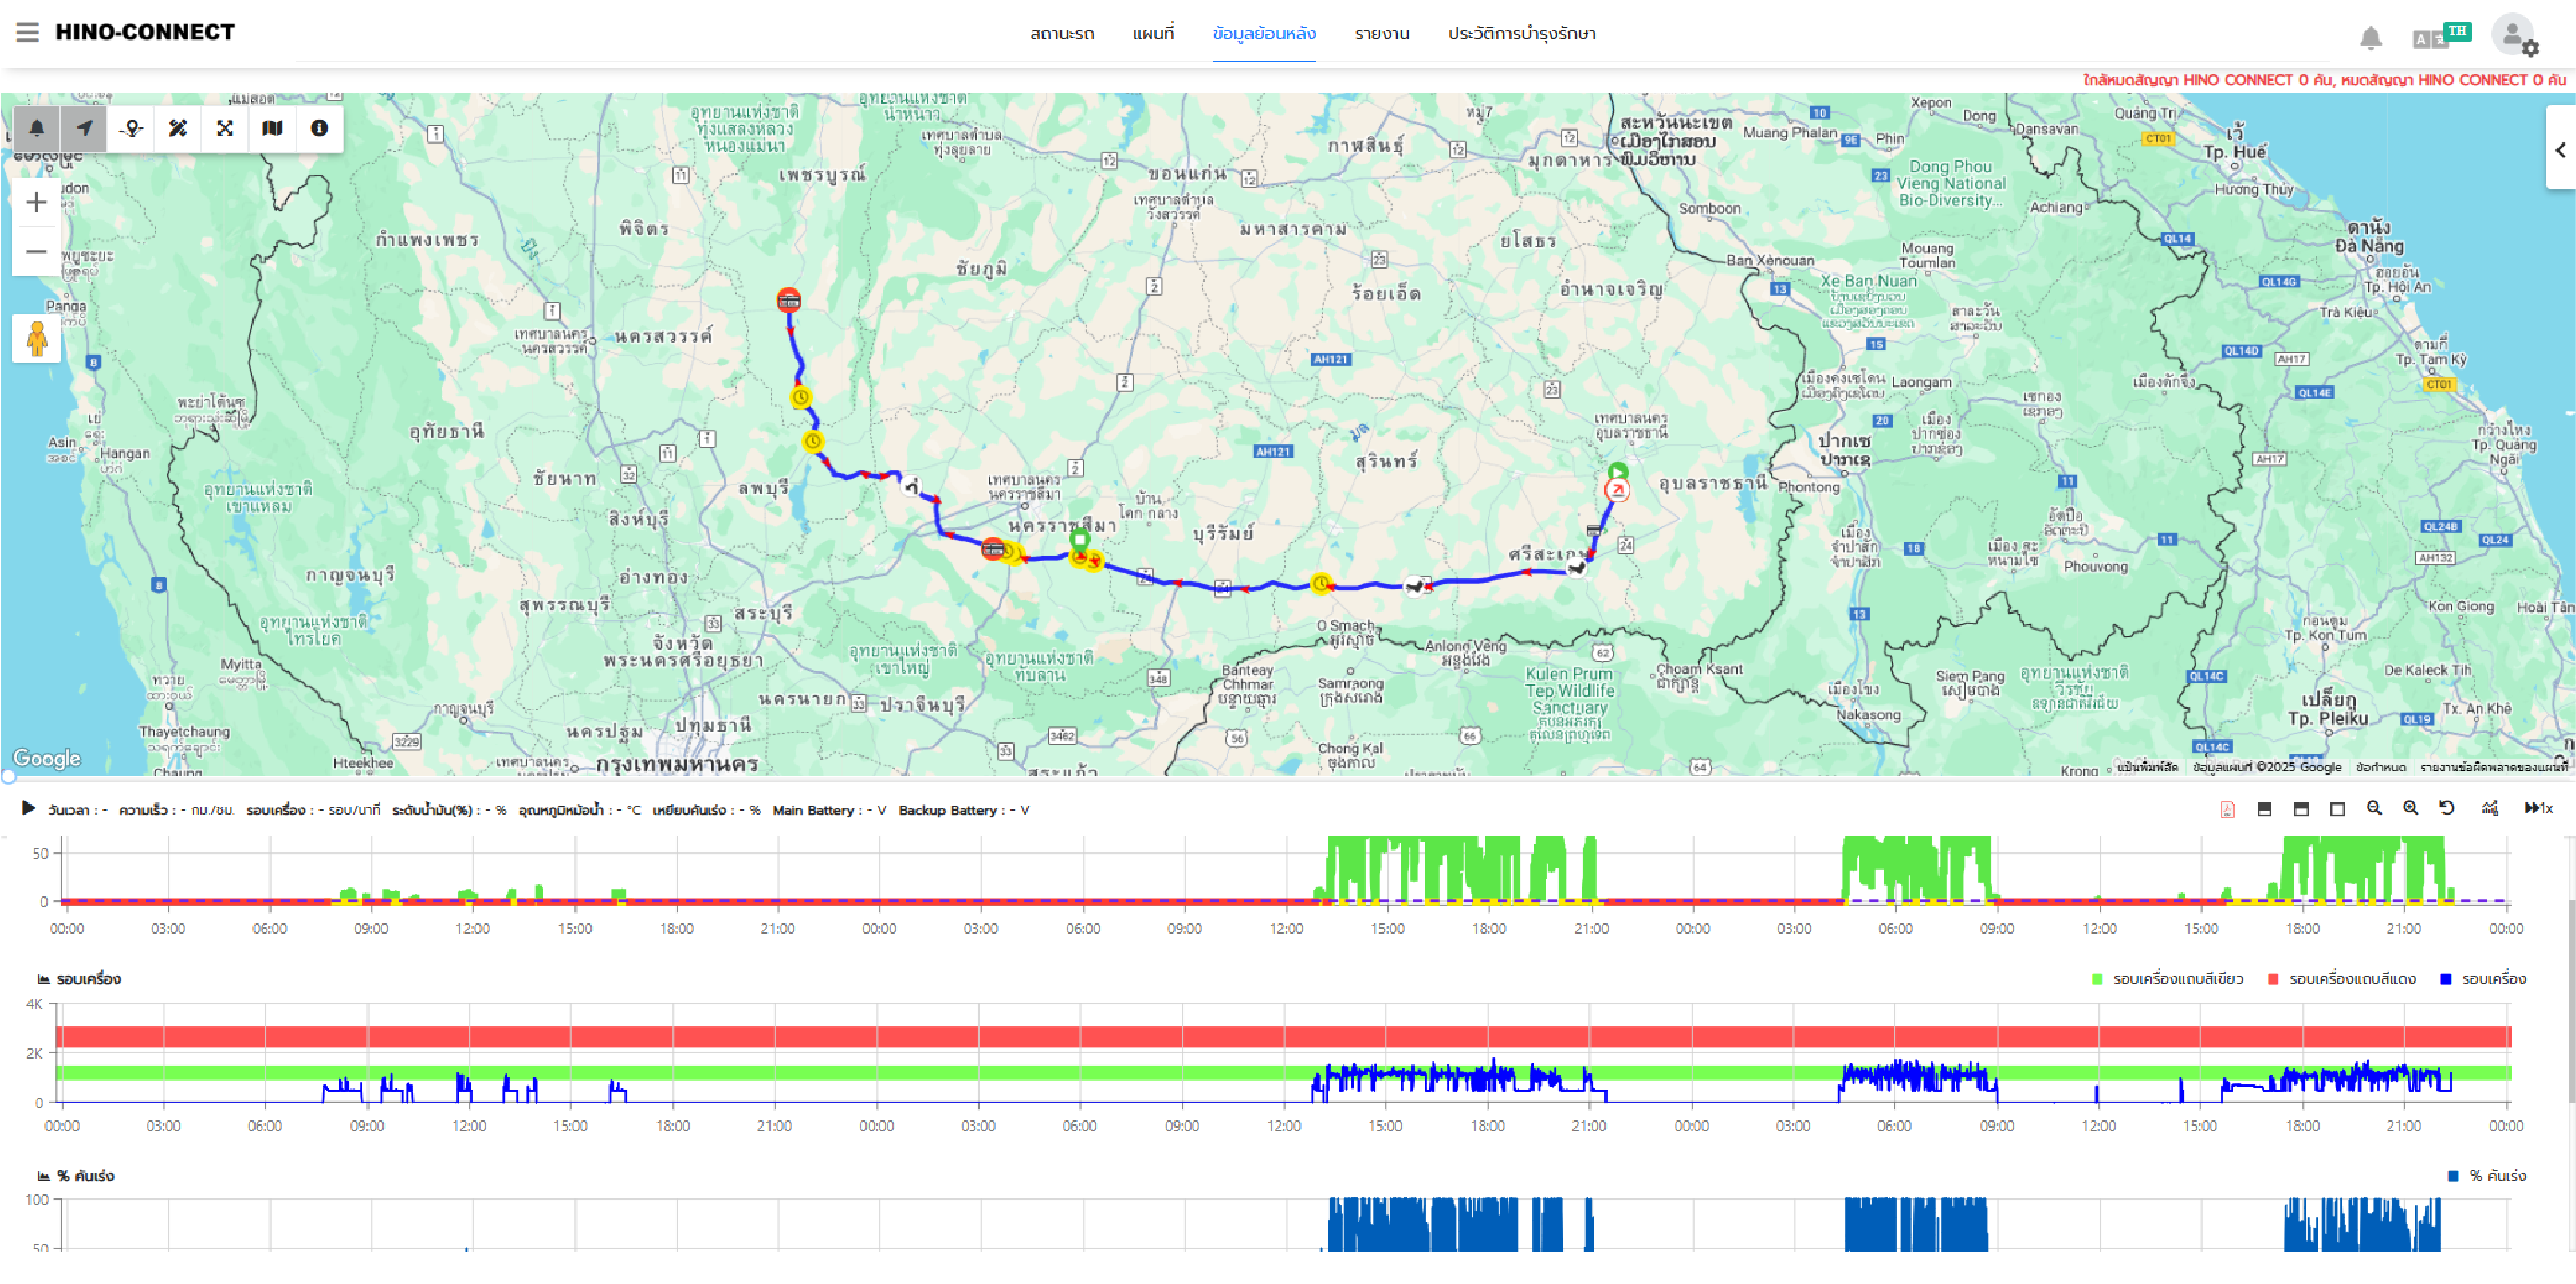Viewport: 2576px width, 1284px height.
Task: Click the red circled arrow marker near อุบลราชธานี
Action: click(x=1616, y=490)
